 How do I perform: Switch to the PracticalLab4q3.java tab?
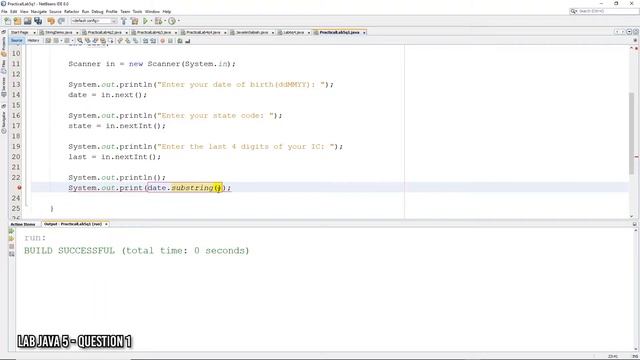(154, 32)
